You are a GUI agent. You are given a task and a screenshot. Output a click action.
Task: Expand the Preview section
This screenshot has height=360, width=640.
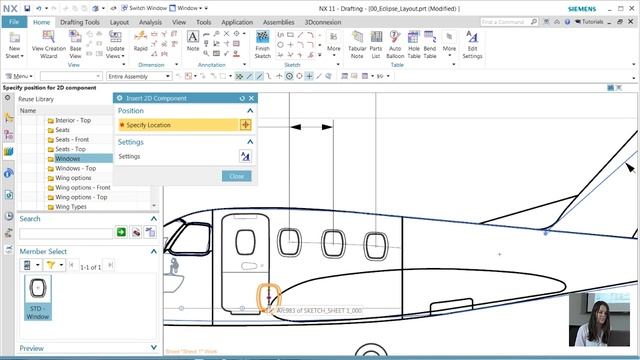153,347
